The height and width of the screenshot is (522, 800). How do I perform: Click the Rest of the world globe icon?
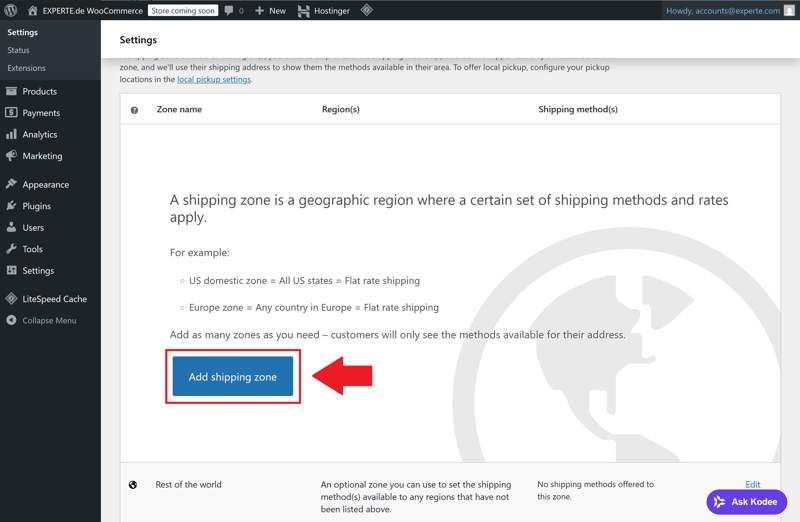pos(133,485)
